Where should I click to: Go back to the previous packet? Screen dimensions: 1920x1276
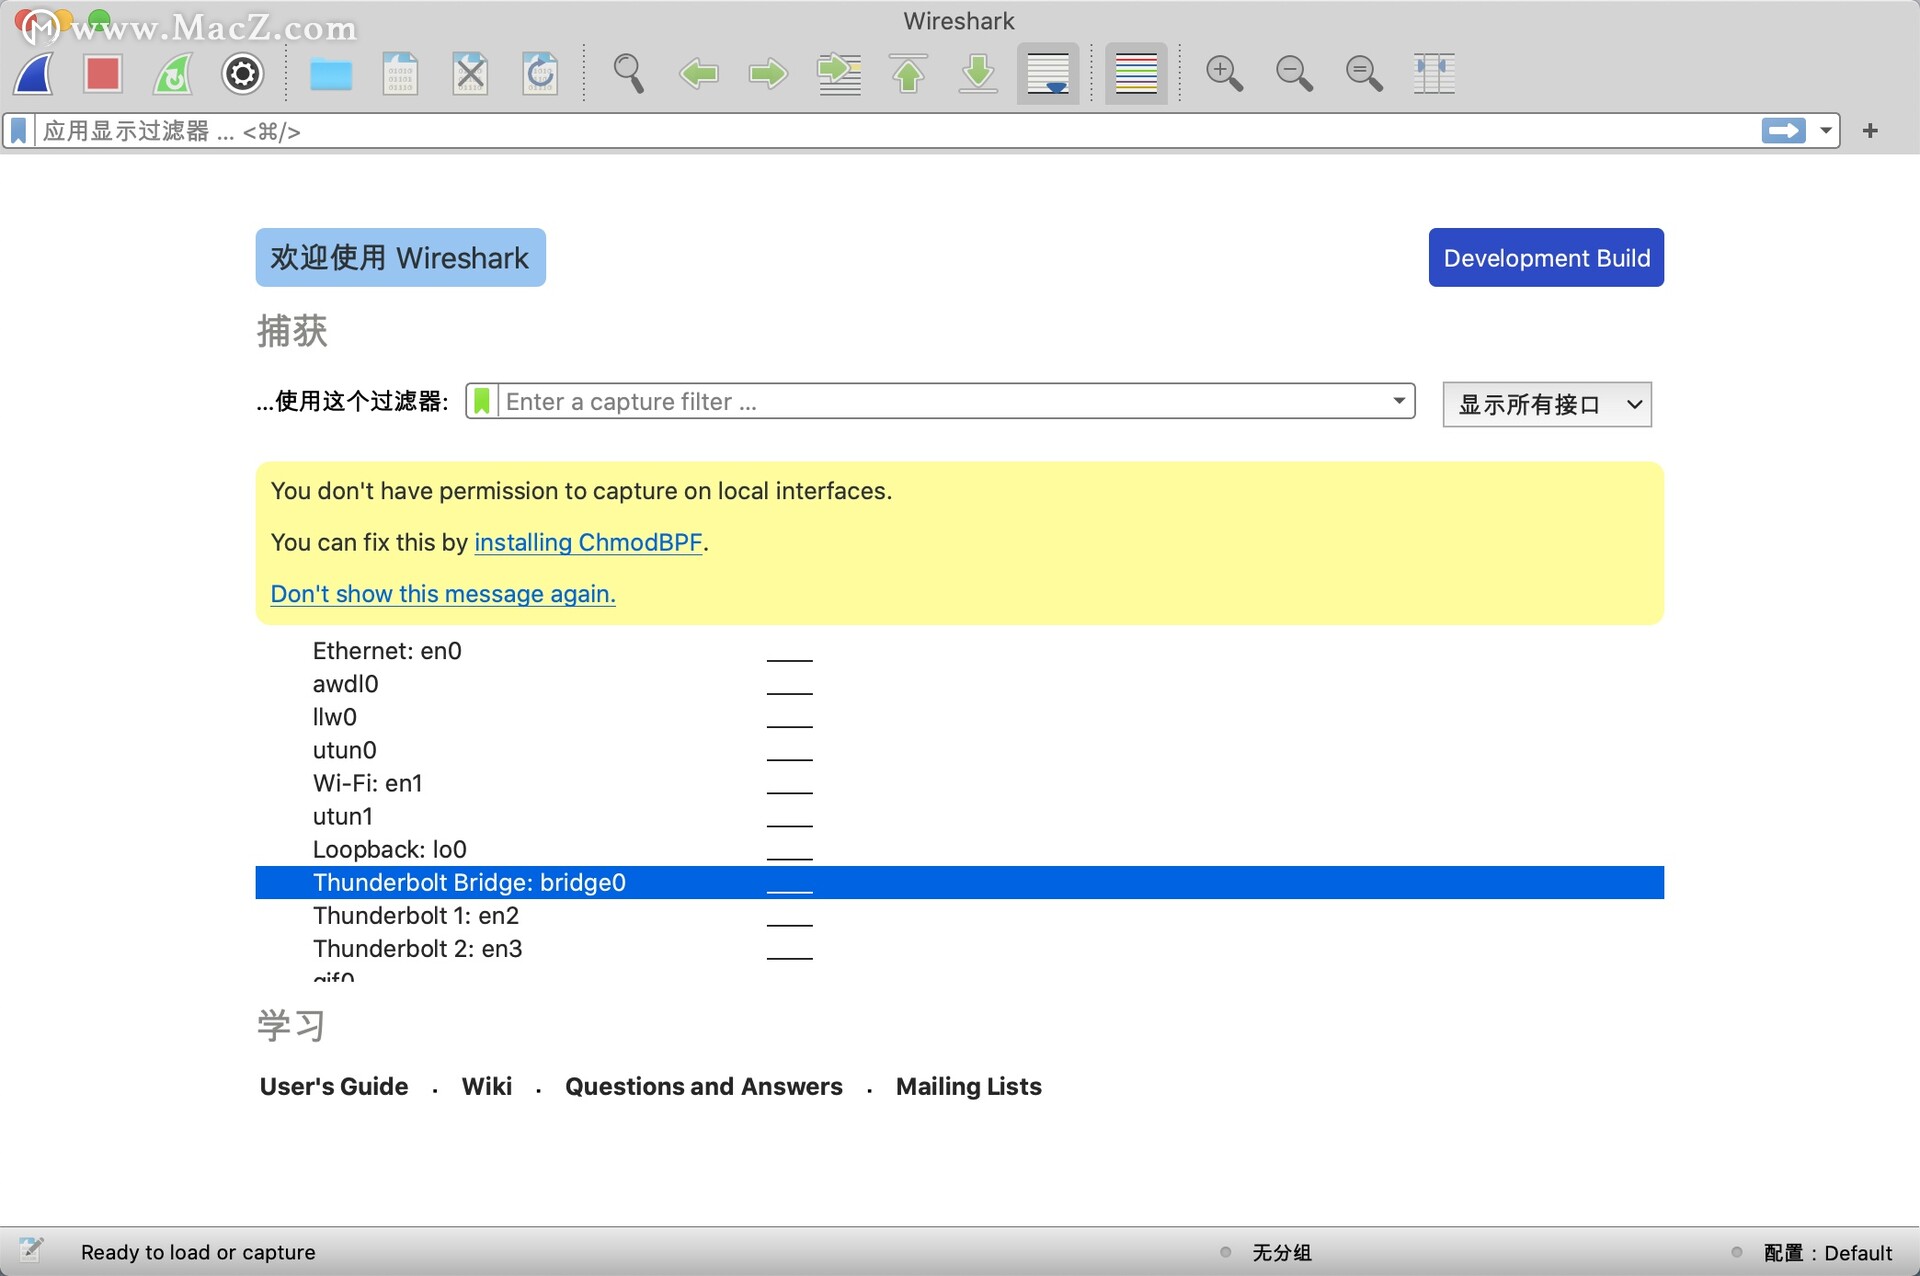coord(699,74)
